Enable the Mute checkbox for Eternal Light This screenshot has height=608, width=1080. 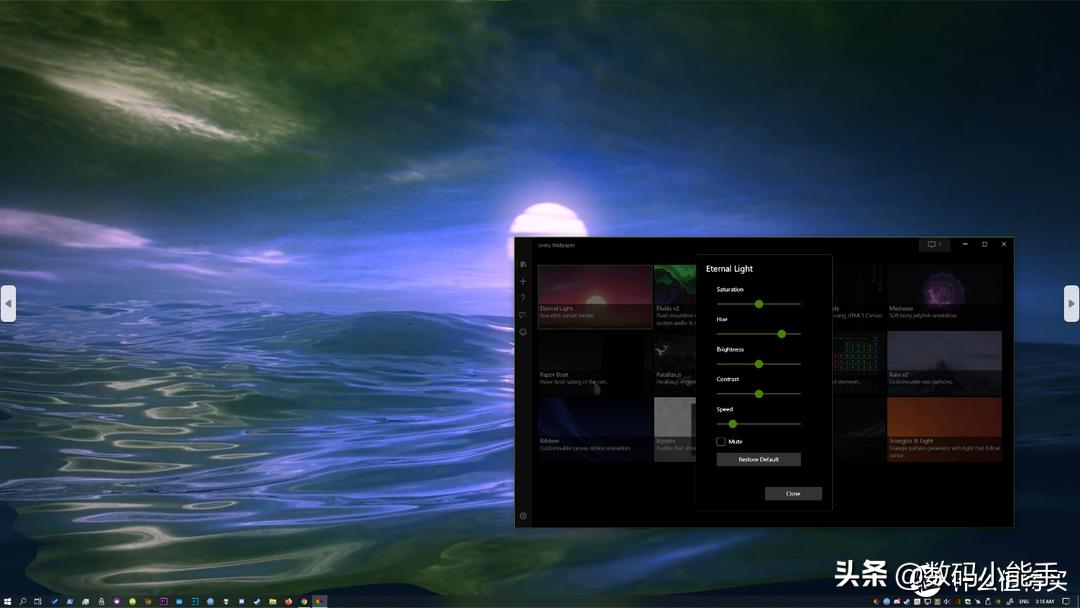[x=720, y=441]
